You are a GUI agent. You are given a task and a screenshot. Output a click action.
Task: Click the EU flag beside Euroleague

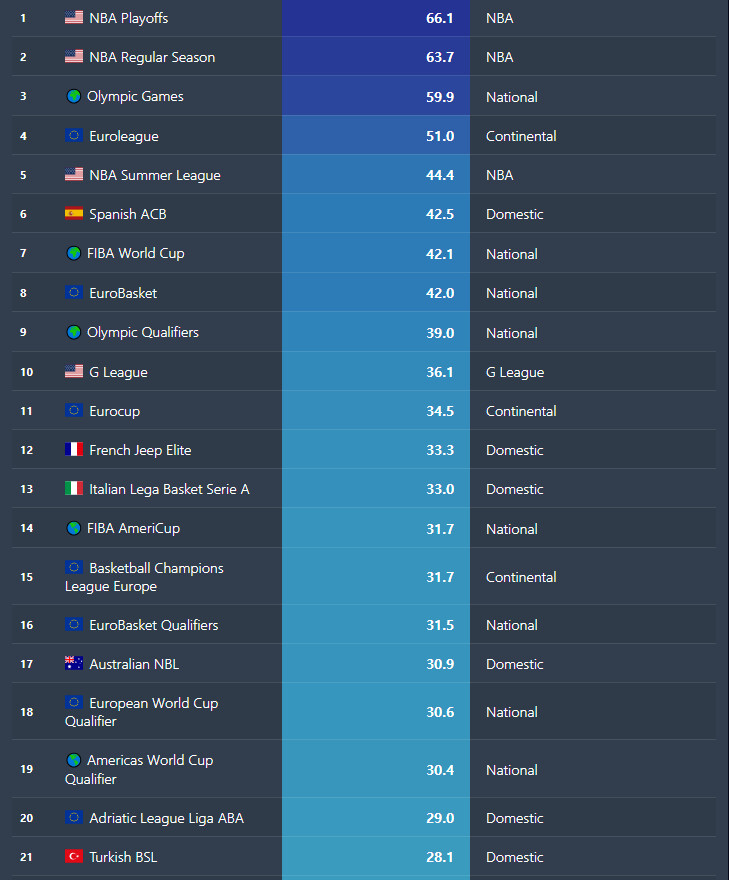click(74, 135)
